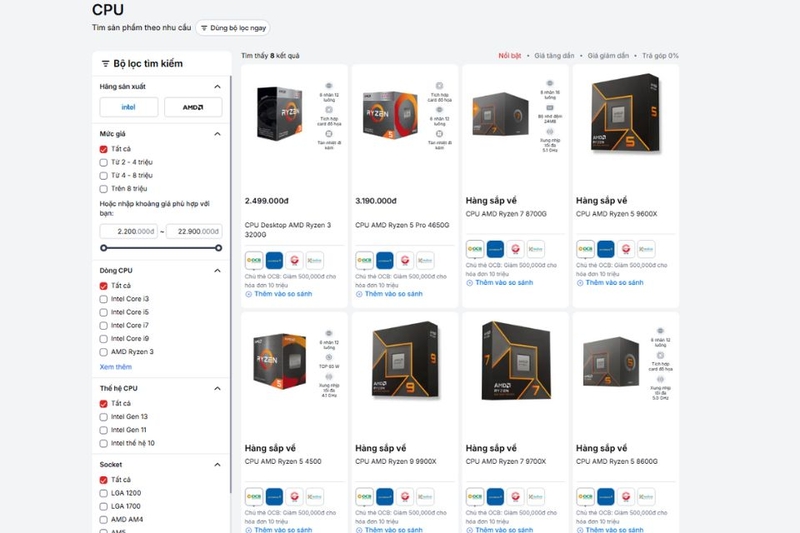Tick the Intel Core i3 checkbox
Viewport: 800px width, 533px height.
pyautogui.click(x=104, y=299)
